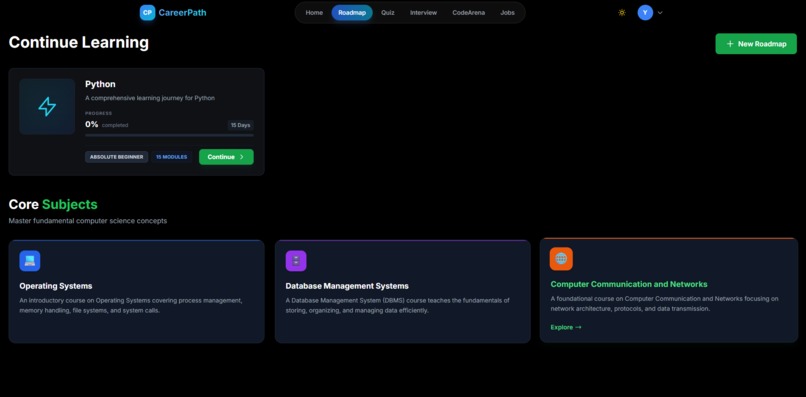
Task: Click the 15 Days badge
Action: (241, 125)
